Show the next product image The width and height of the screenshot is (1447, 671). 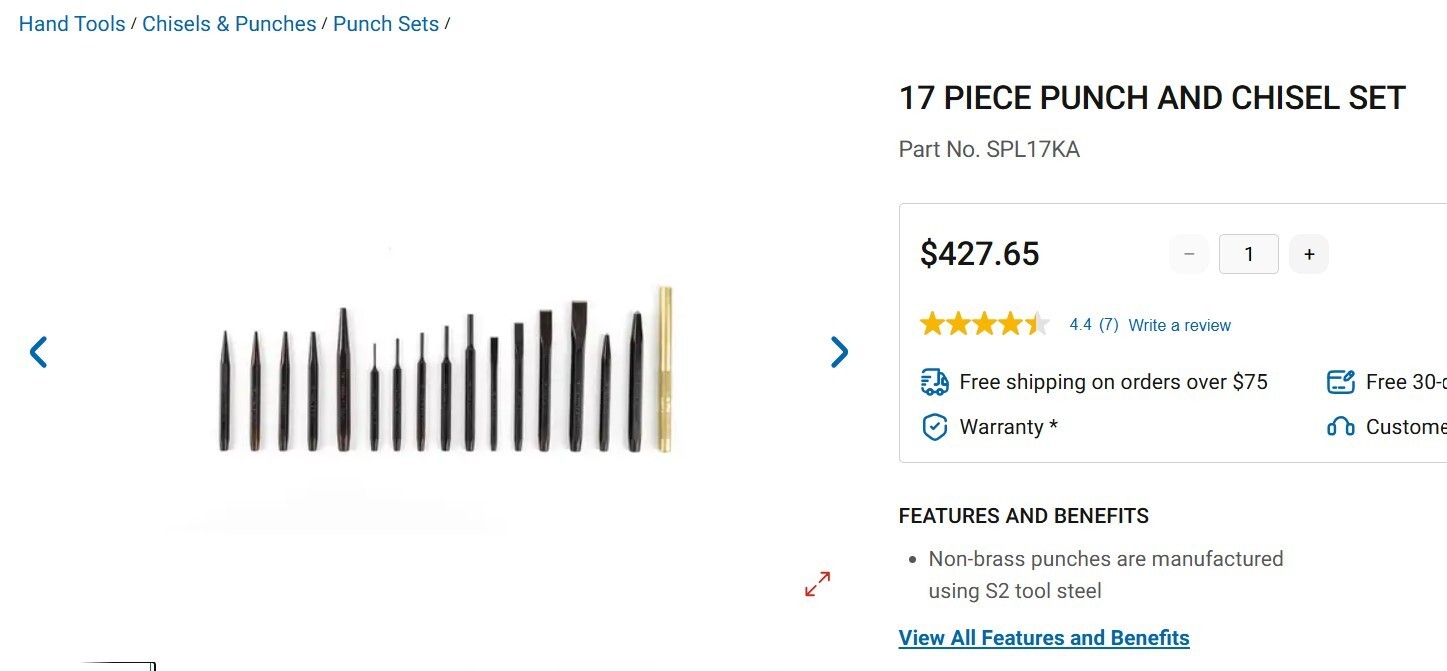[x=840, y=352]
